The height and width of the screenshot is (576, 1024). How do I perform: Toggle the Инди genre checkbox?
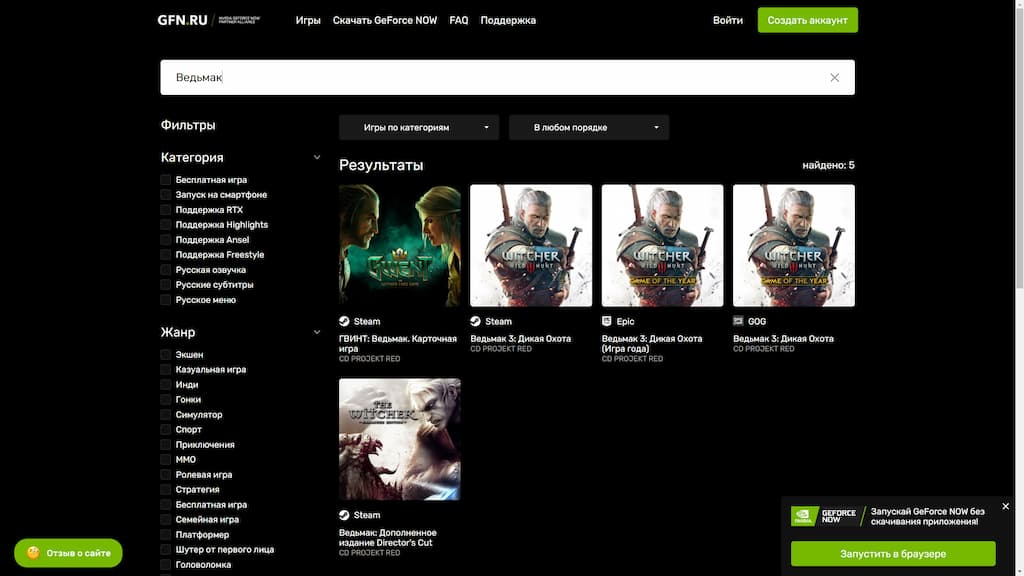166,385
